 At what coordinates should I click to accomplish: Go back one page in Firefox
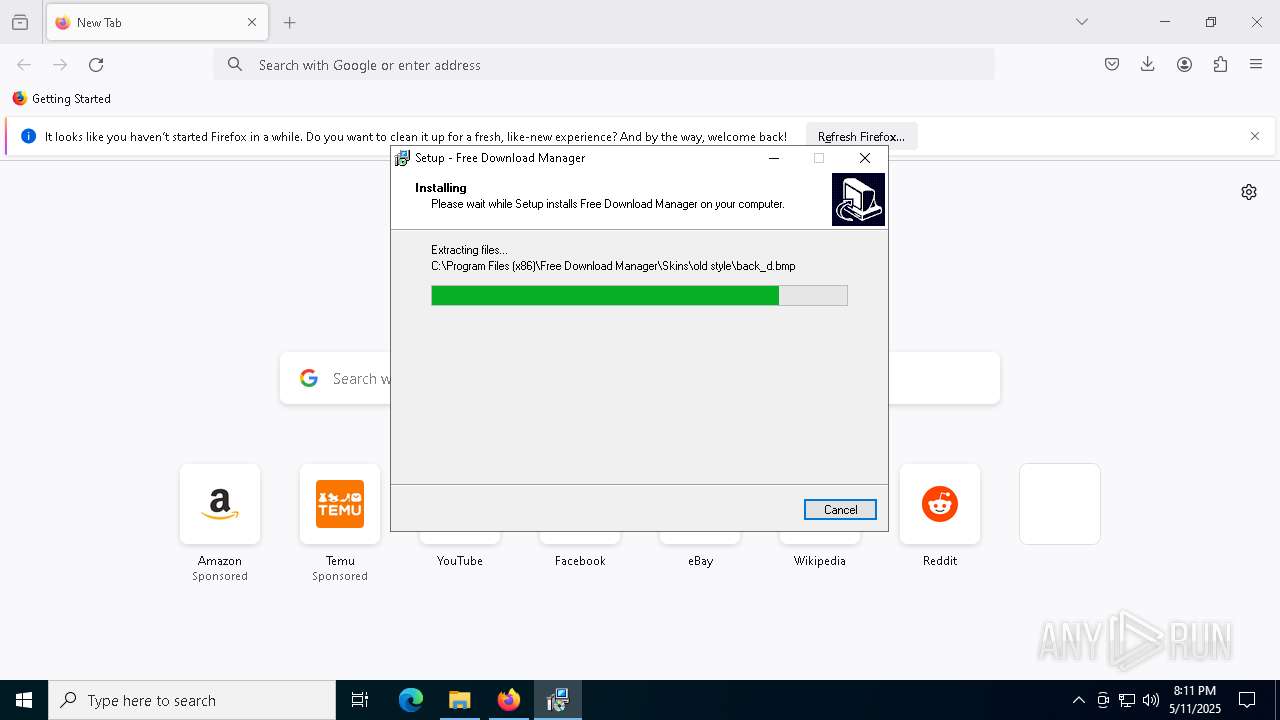(x=24, y=65)
